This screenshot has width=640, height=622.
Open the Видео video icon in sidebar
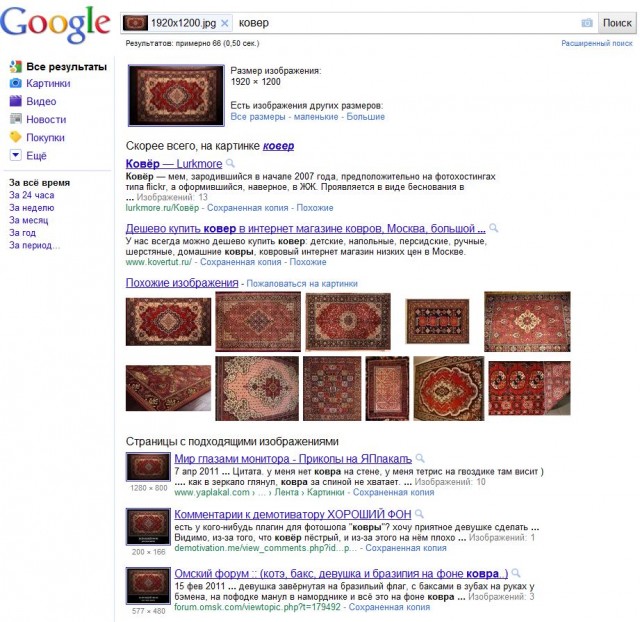pos(16,101)
